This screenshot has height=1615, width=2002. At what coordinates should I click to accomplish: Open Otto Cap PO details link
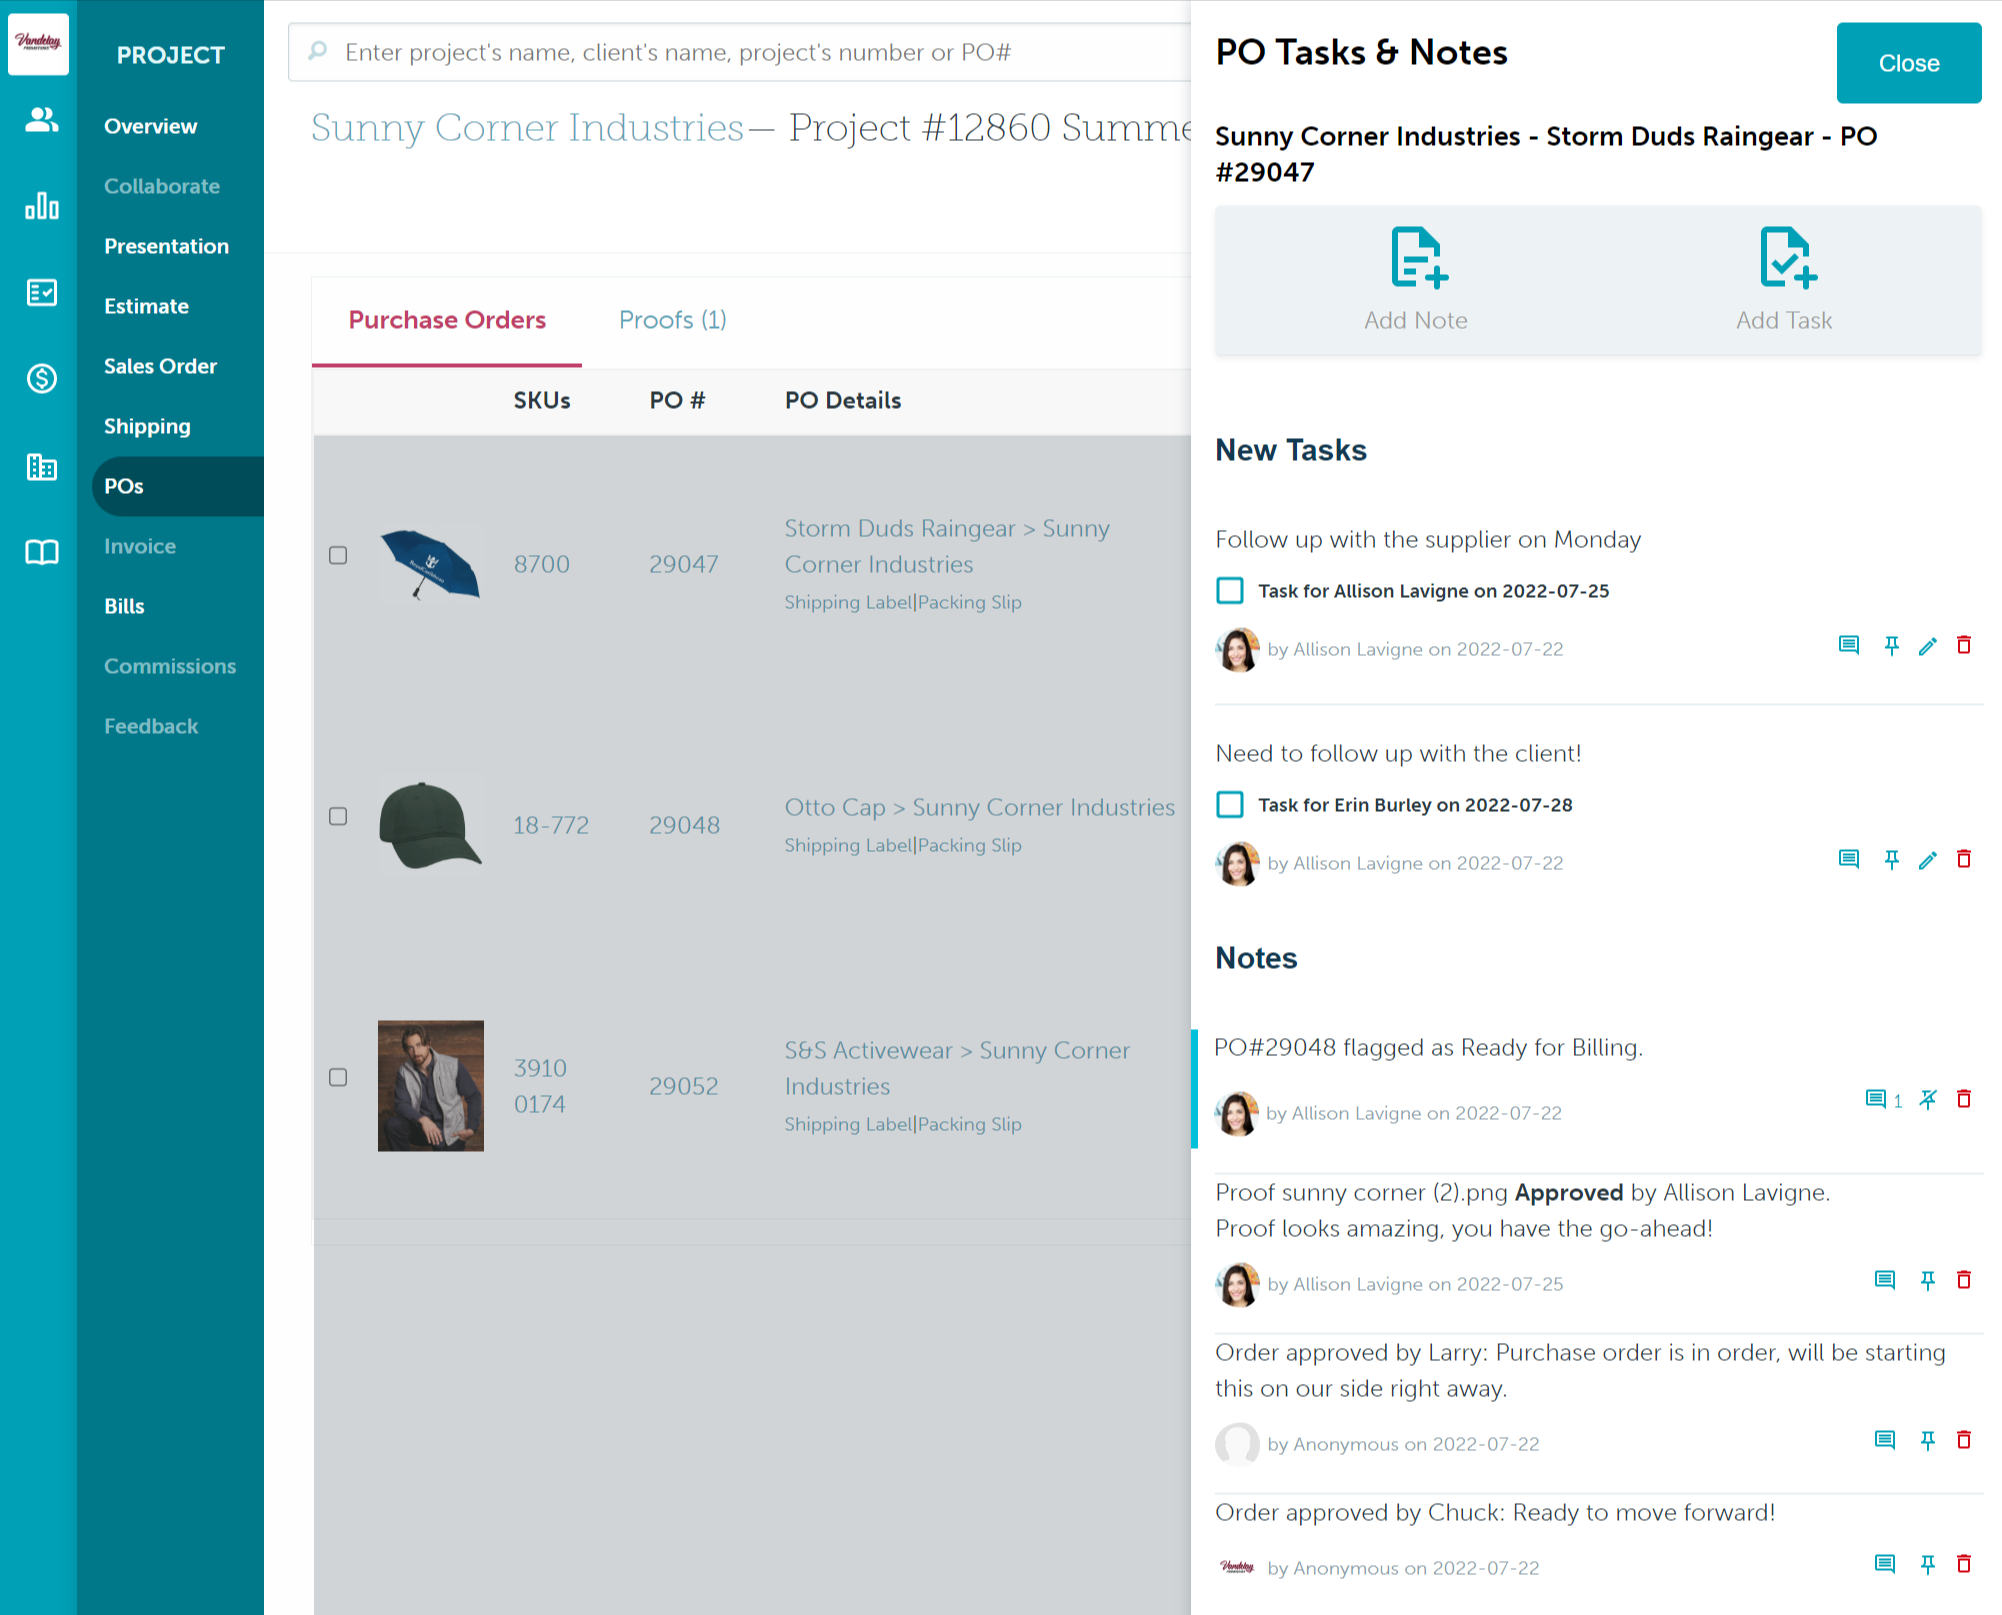tap(980, 807)
